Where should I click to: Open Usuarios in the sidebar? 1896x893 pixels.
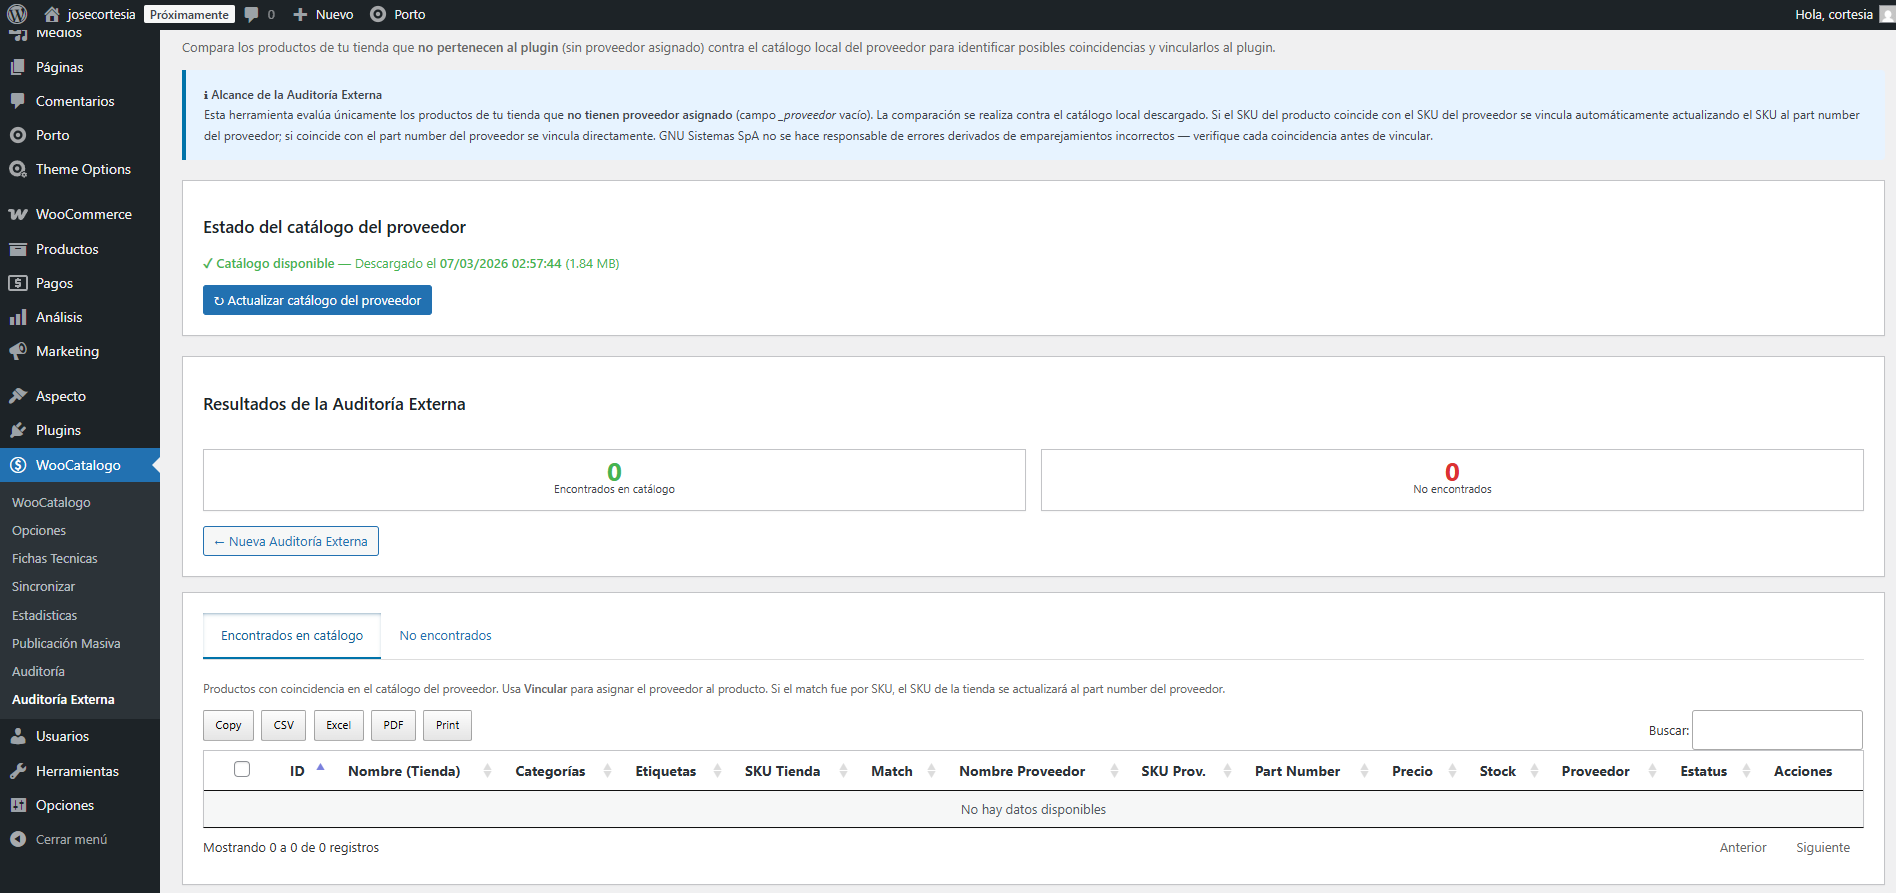point(62,736)
